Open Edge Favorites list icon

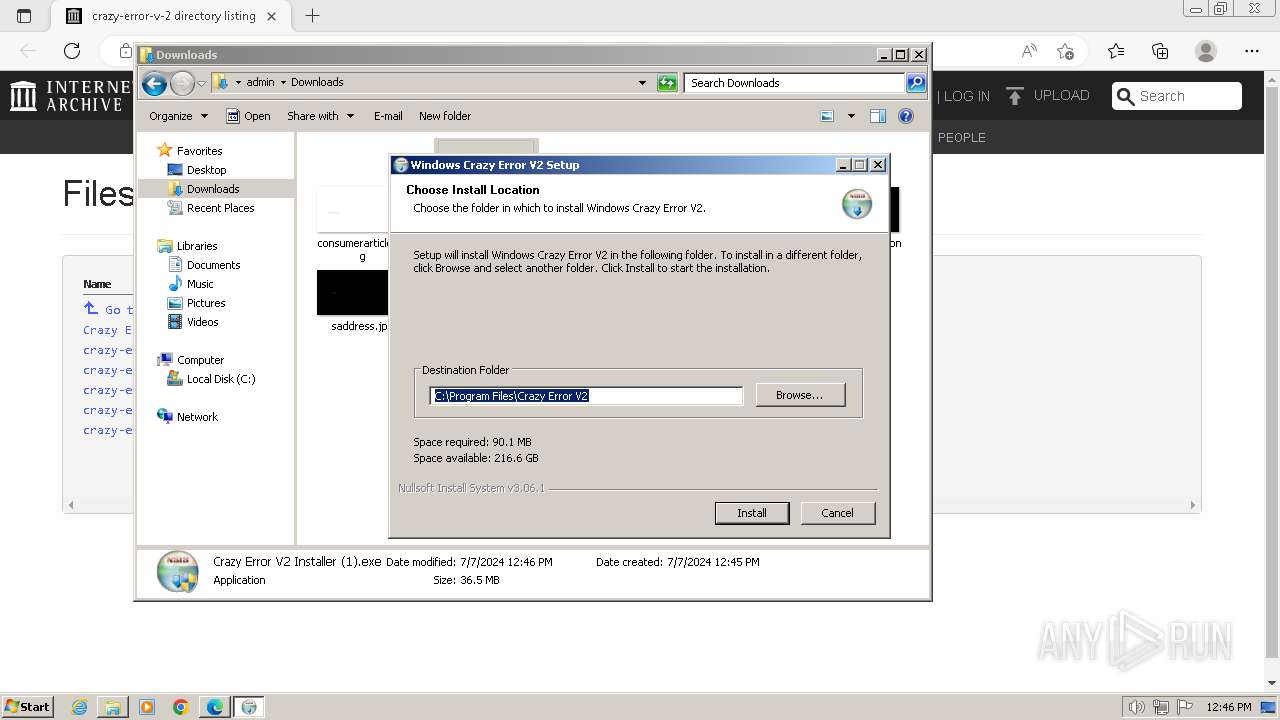tap(1116, 51)
